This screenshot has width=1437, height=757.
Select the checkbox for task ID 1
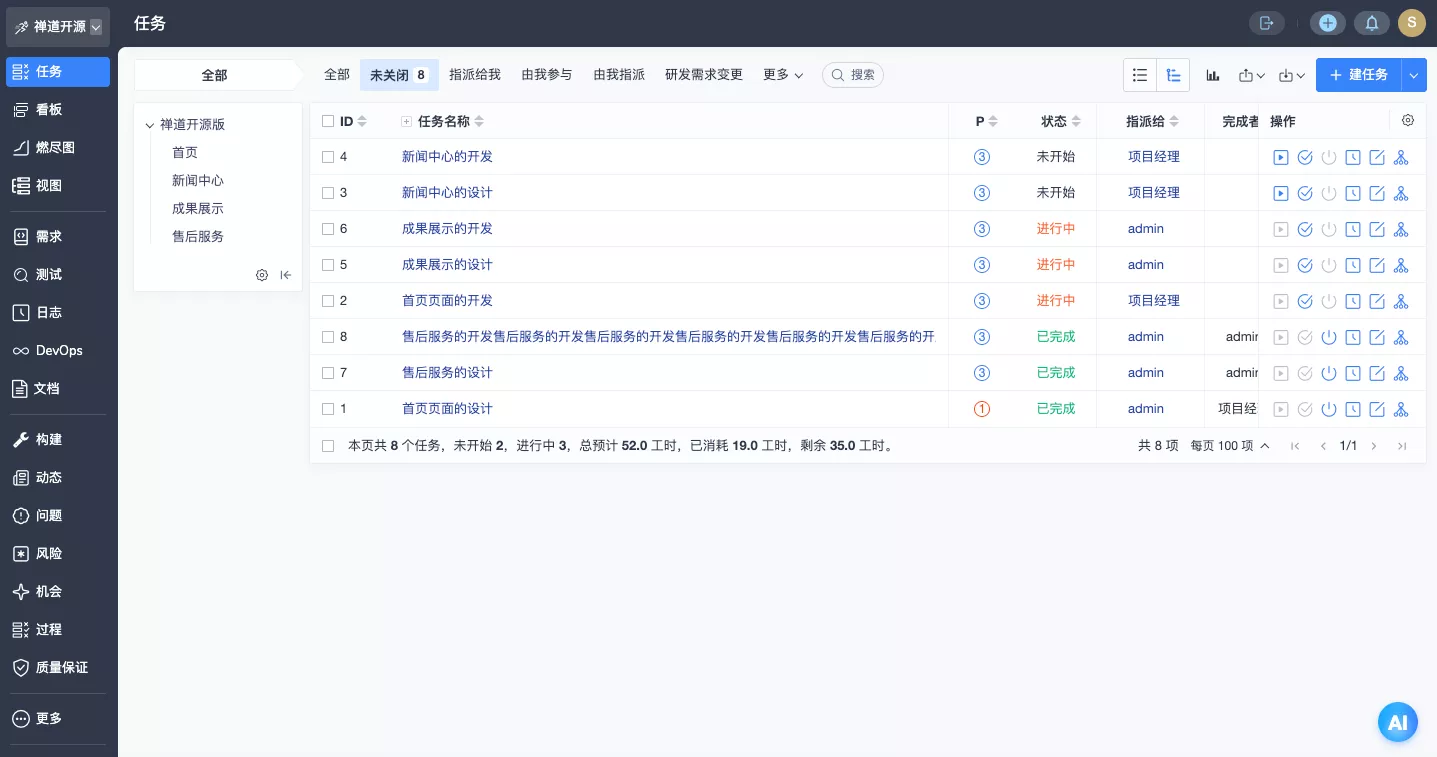(x=328, y=409)
